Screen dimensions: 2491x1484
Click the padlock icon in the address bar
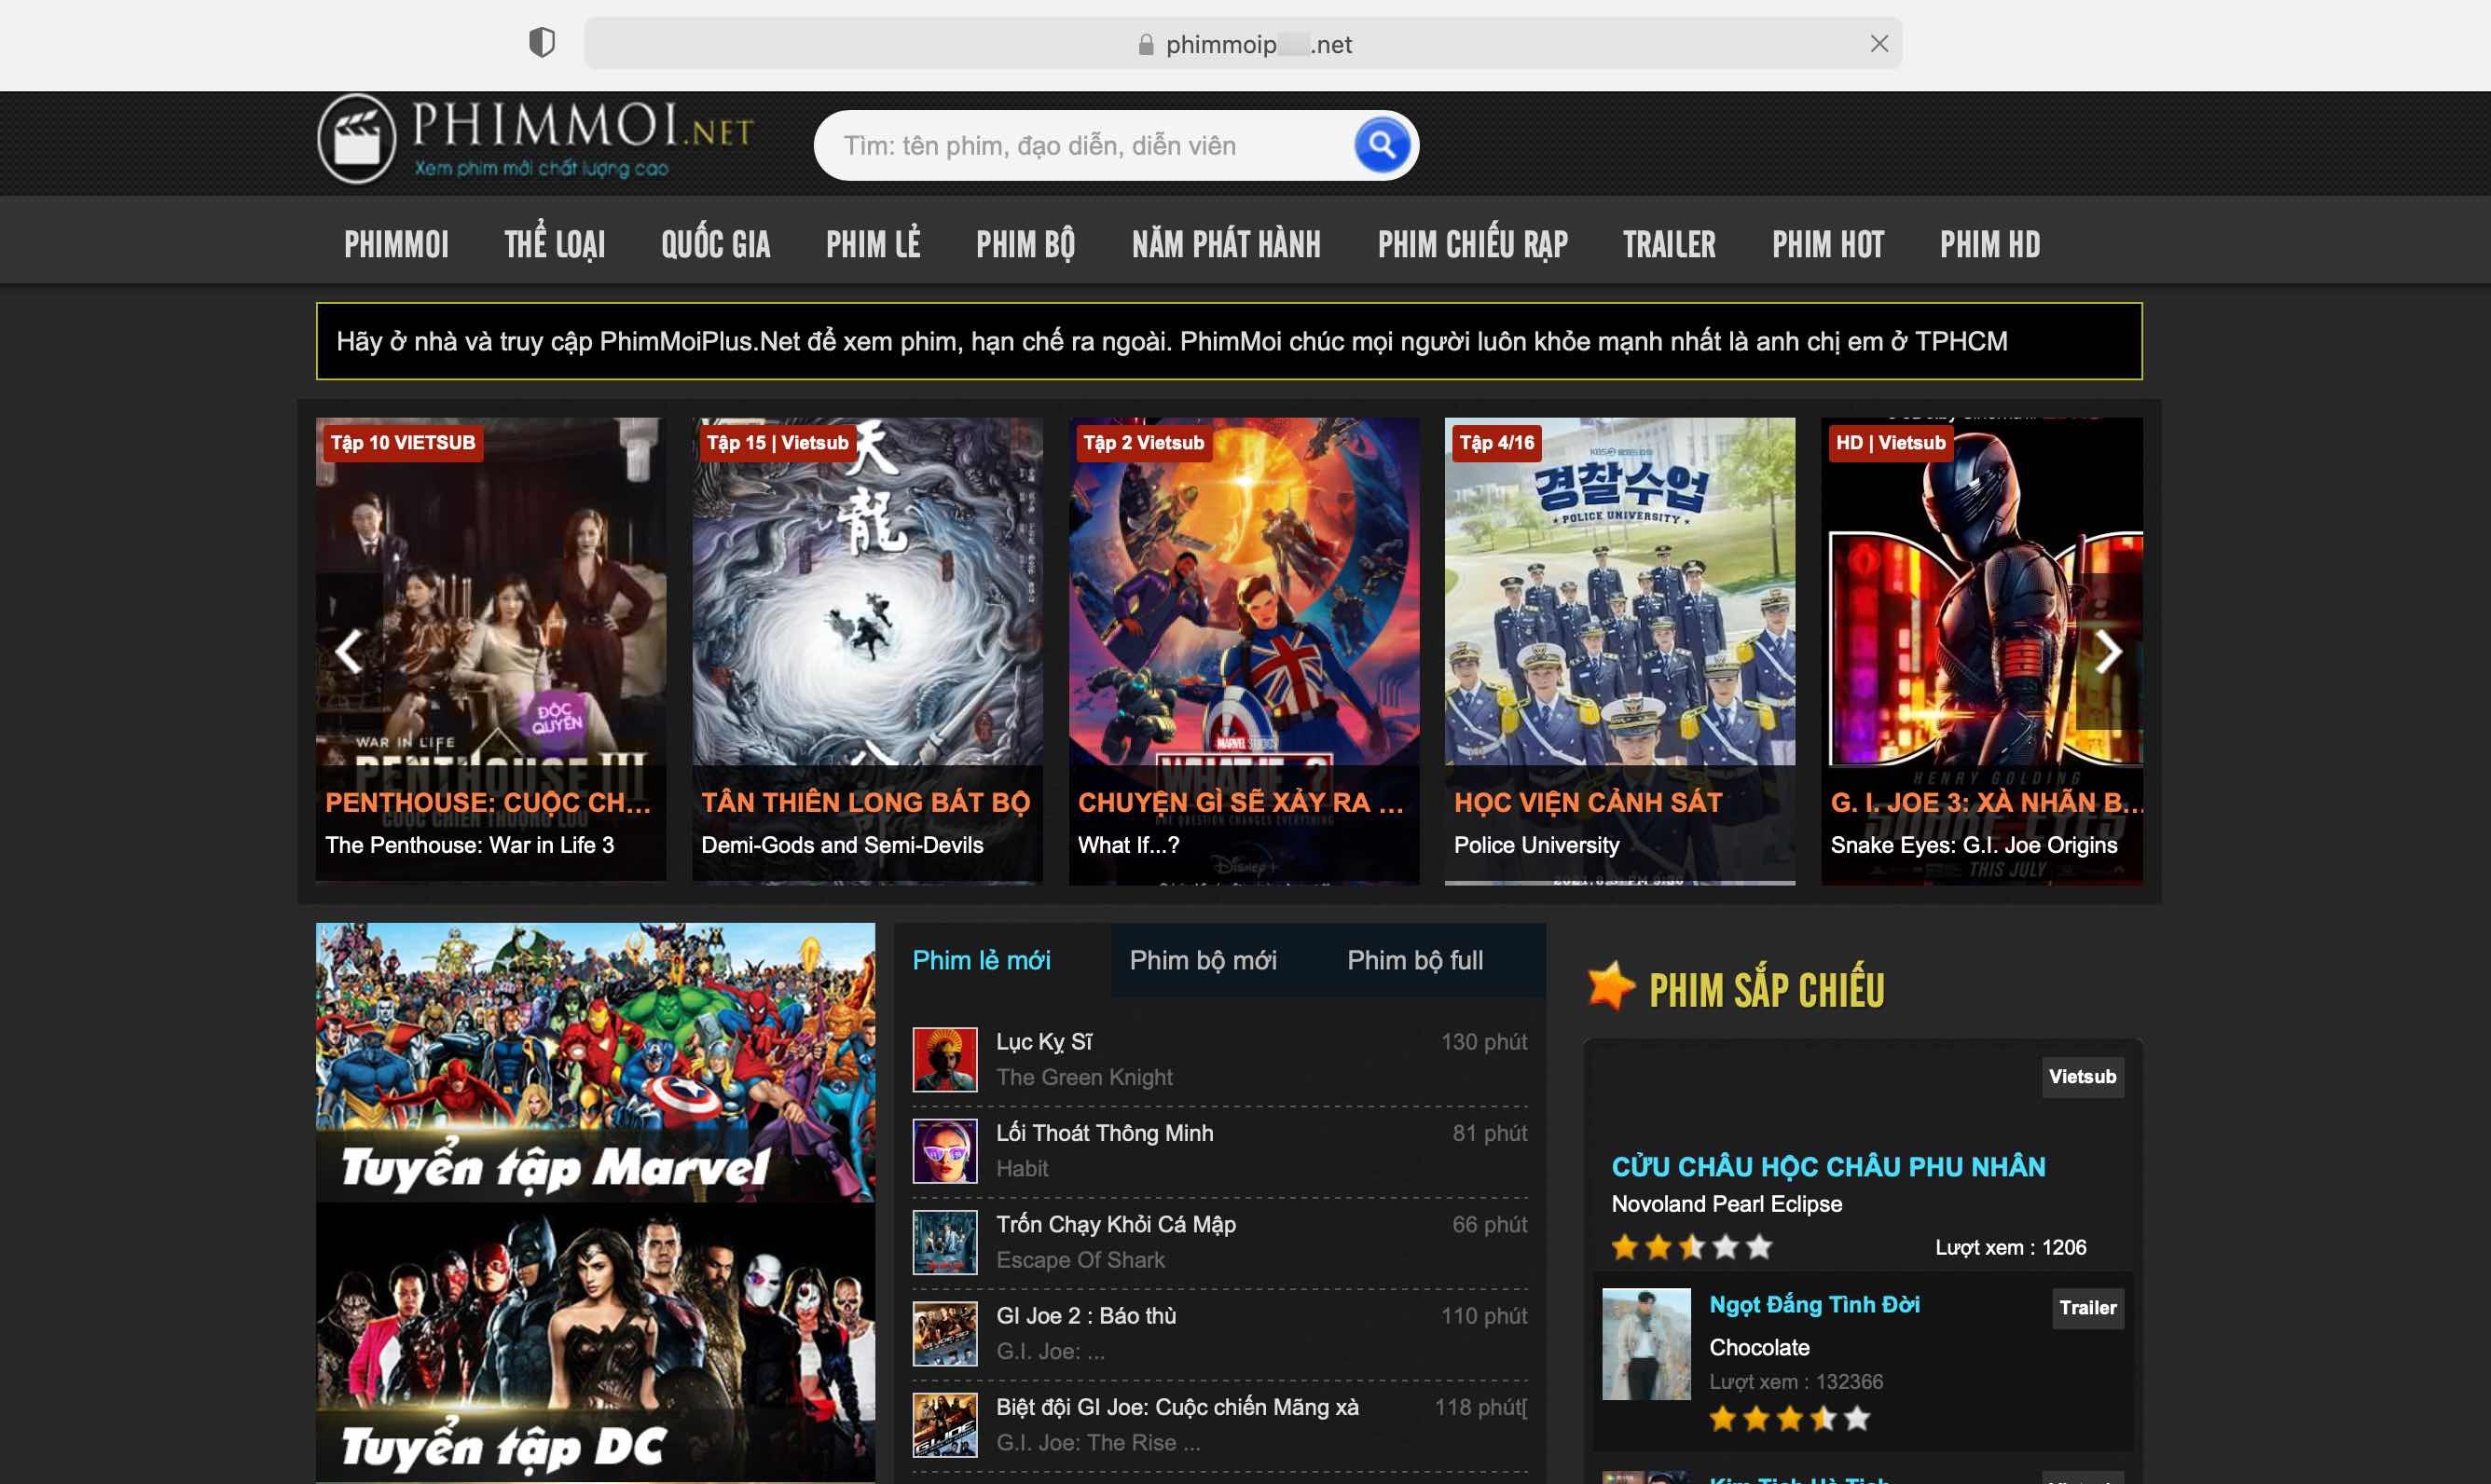coord(1146,45)
